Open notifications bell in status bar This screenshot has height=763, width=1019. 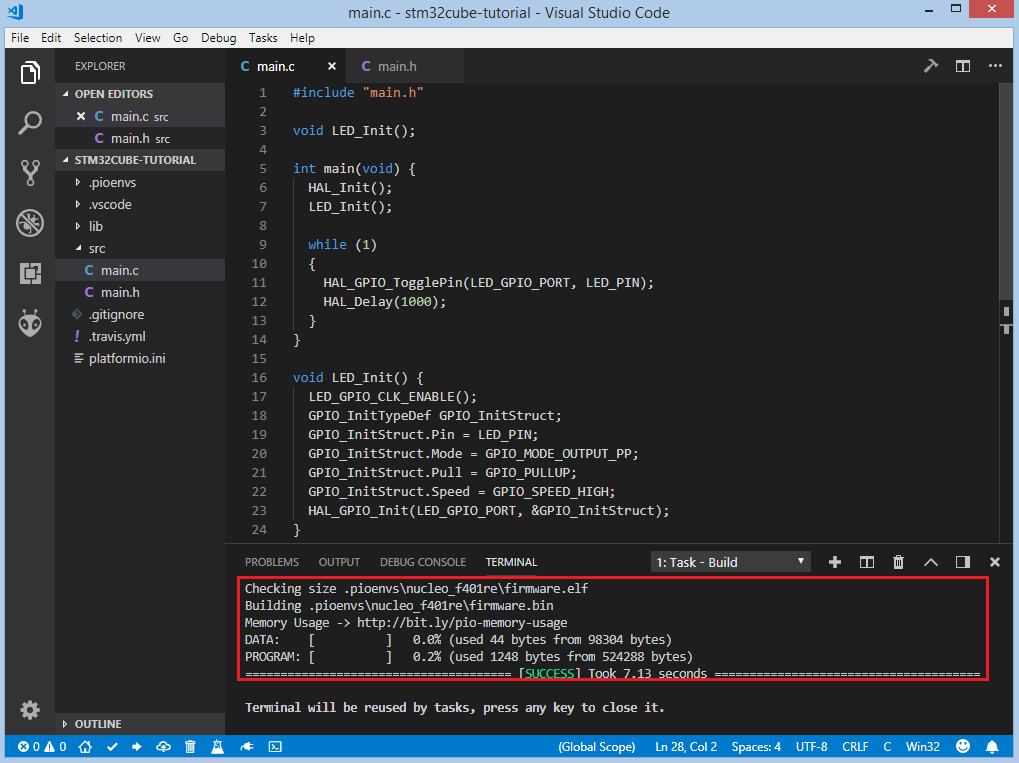pos(992,747)
